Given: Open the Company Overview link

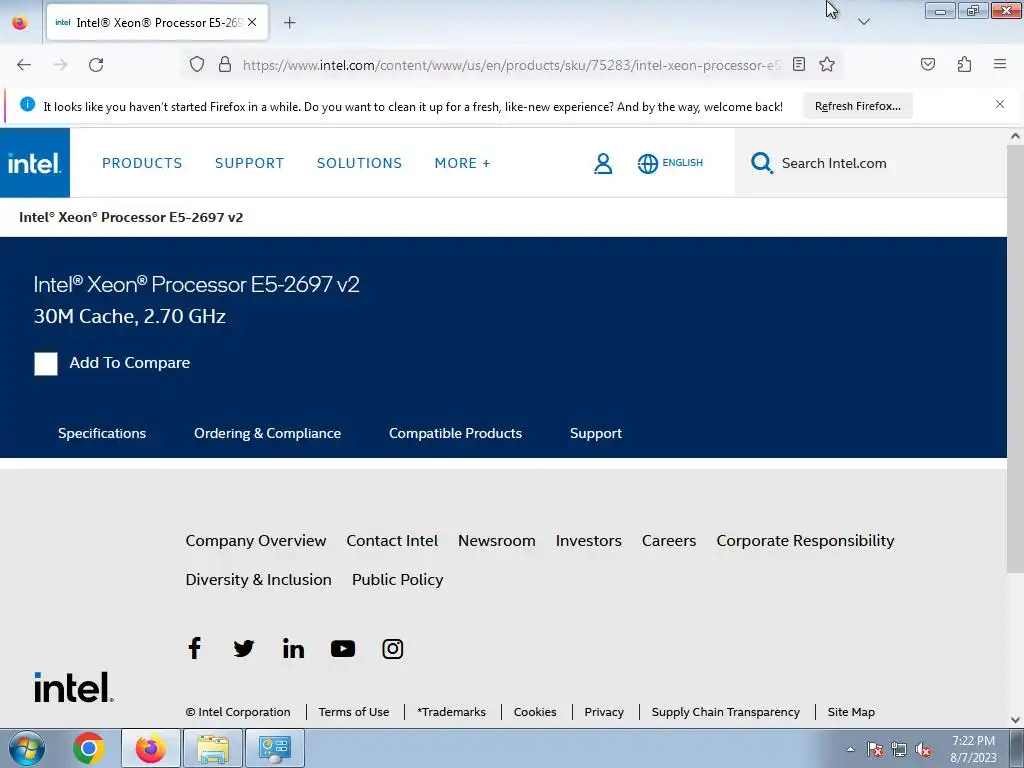Looking at the screenshot, I should coord(255,541).
